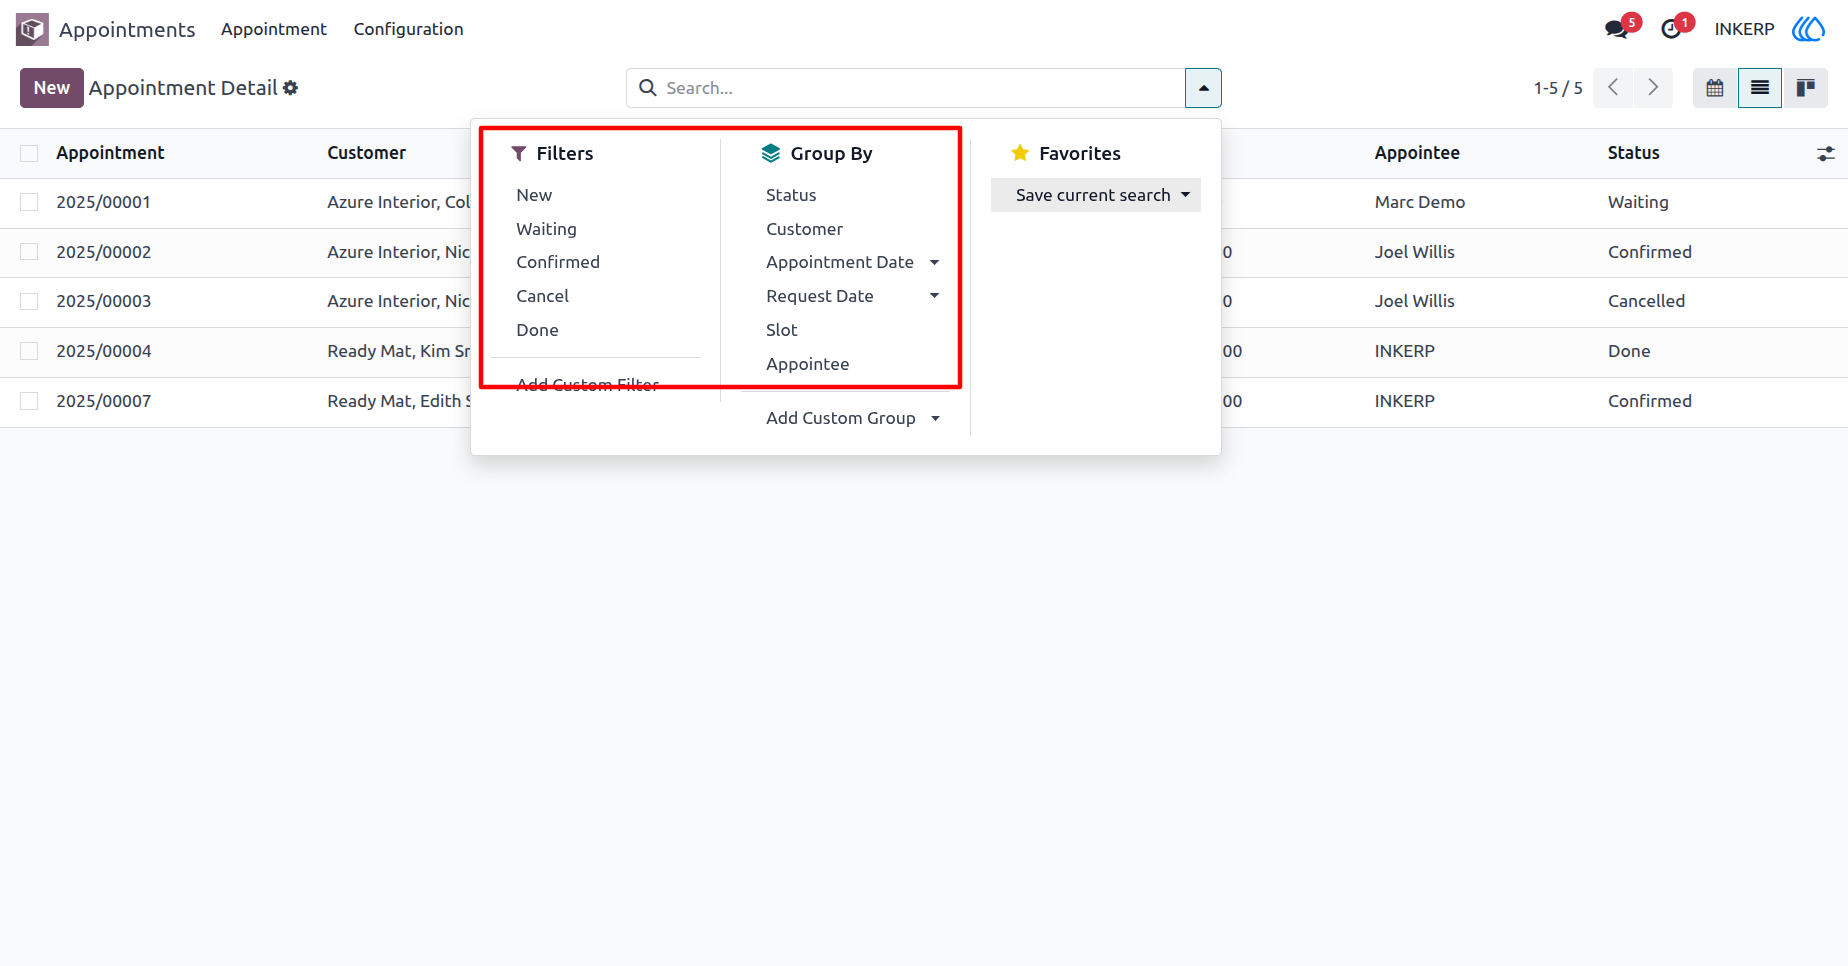Viewport: 1848px width, 966px height.
Task: Apply the New filter option
Action: click(x=534, y=195)
